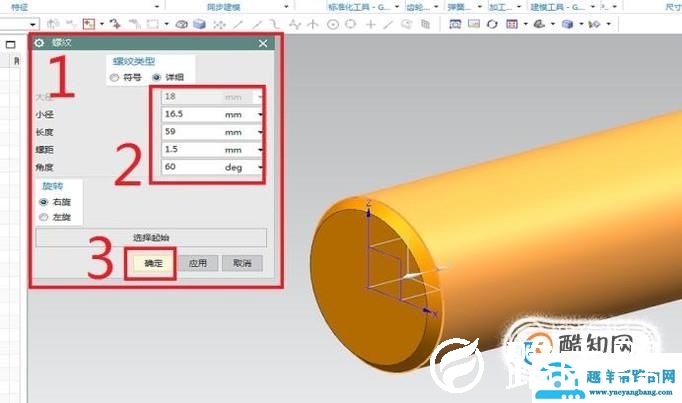Select the 详细 thread type radio button
Image resolution: width=682 pixels, height=403 pixels.
click(x=156, y=78)
